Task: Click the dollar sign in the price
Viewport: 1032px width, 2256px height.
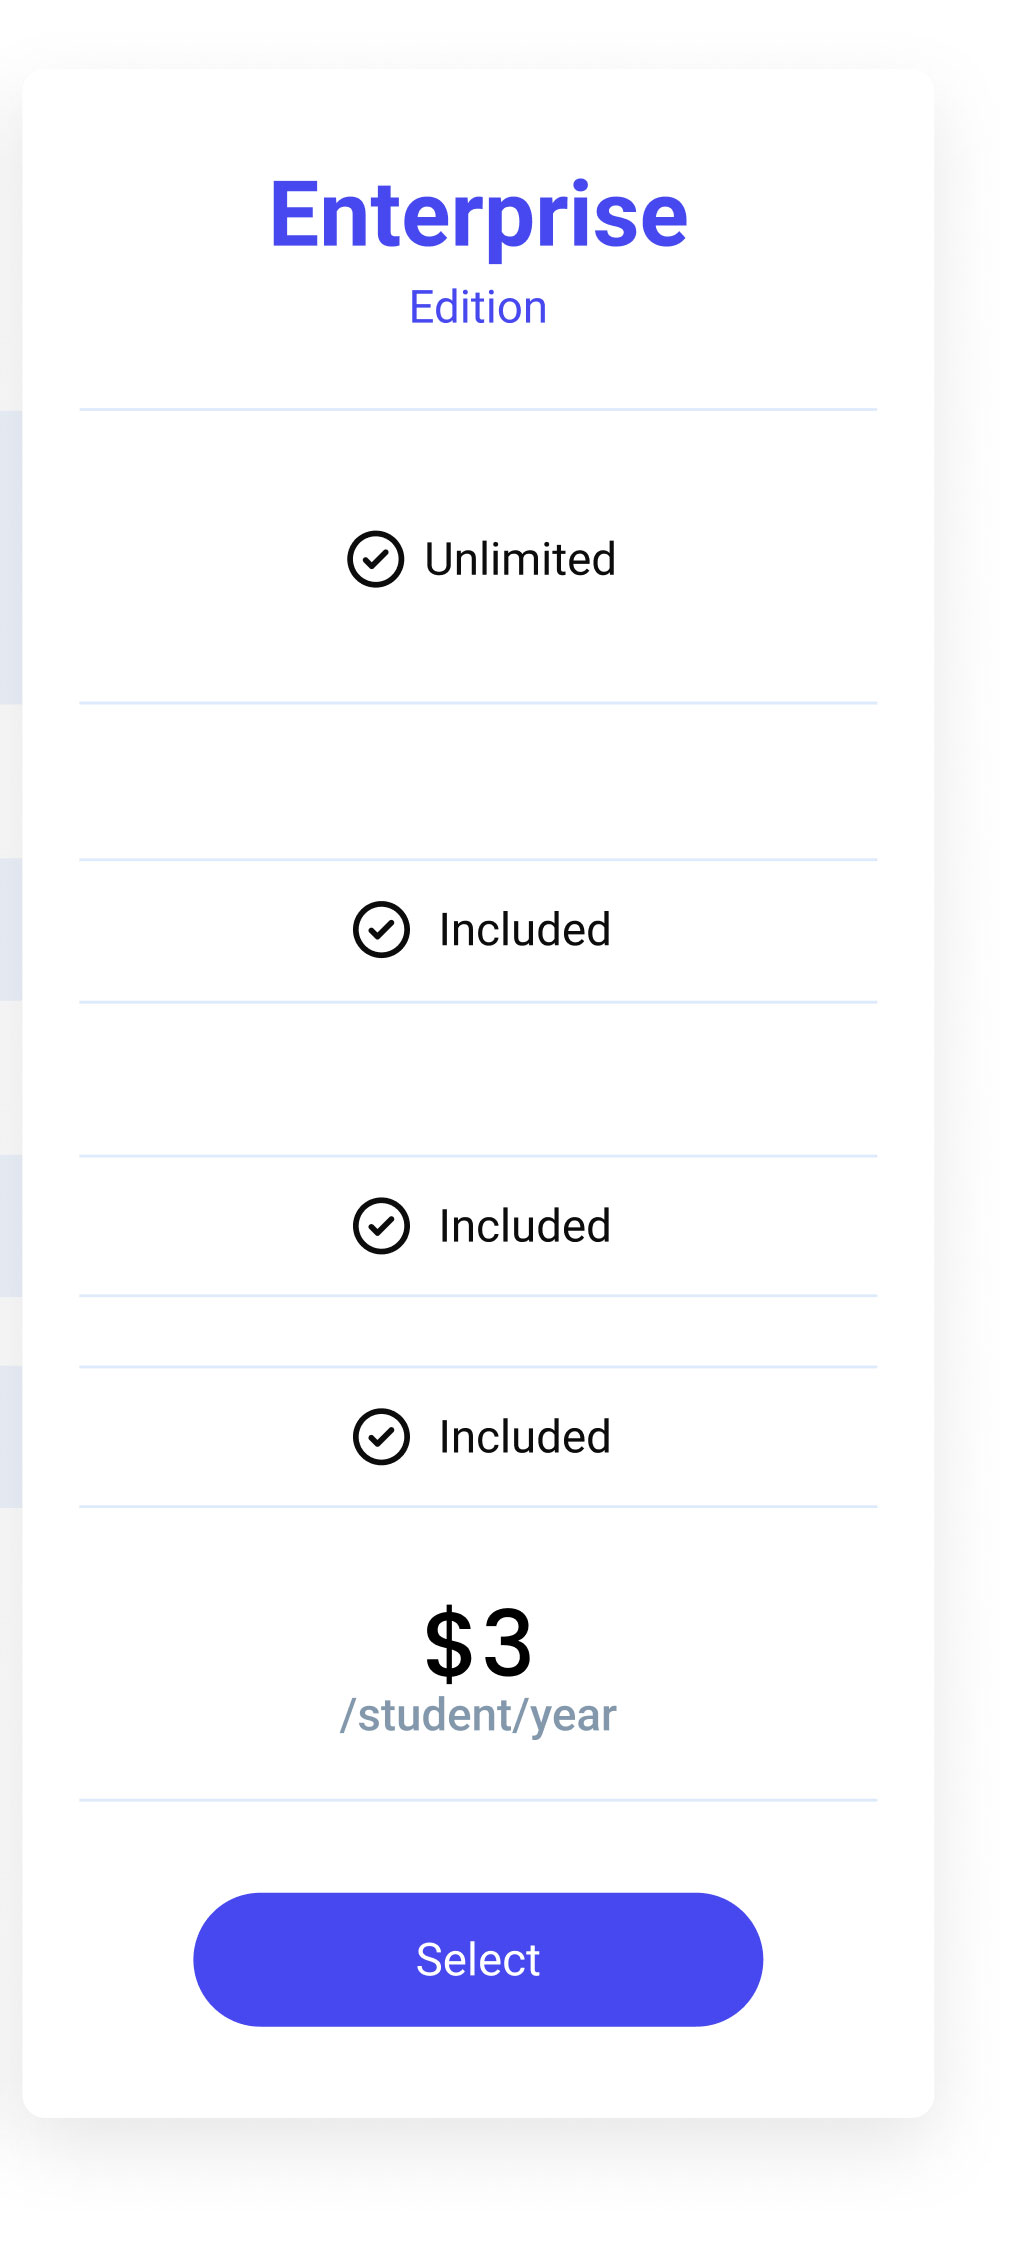Action: click(x=448, y=1644)
